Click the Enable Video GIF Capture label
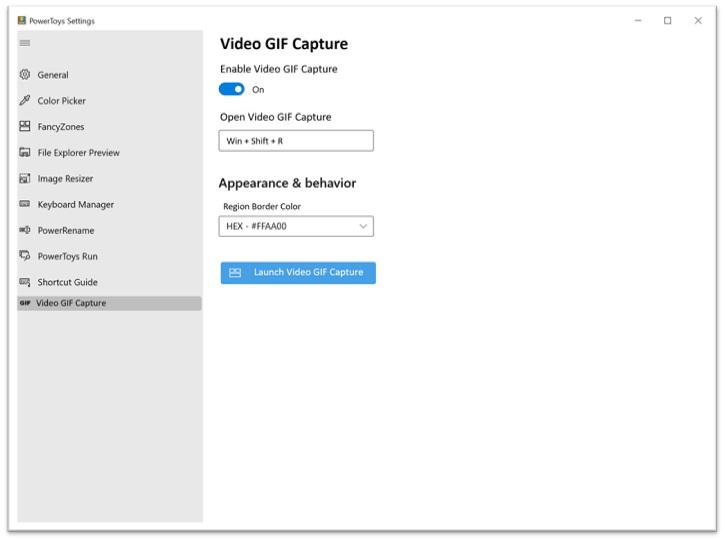Screen dimensions: 725x541 (279, 69)
